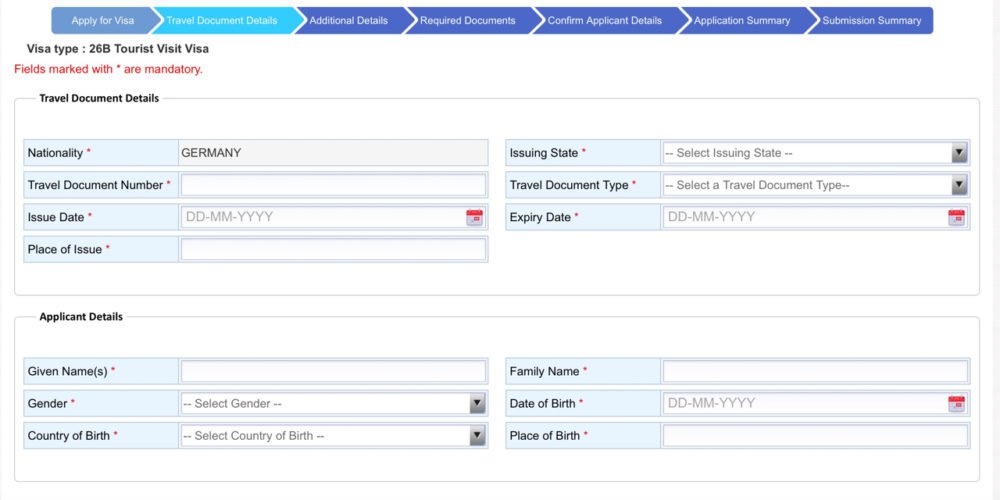Image resolution: width=1000 pixels, height=500 pixels.
Task: Expand the Gender dropdown arrow
Action: click(x=477, y=404)
